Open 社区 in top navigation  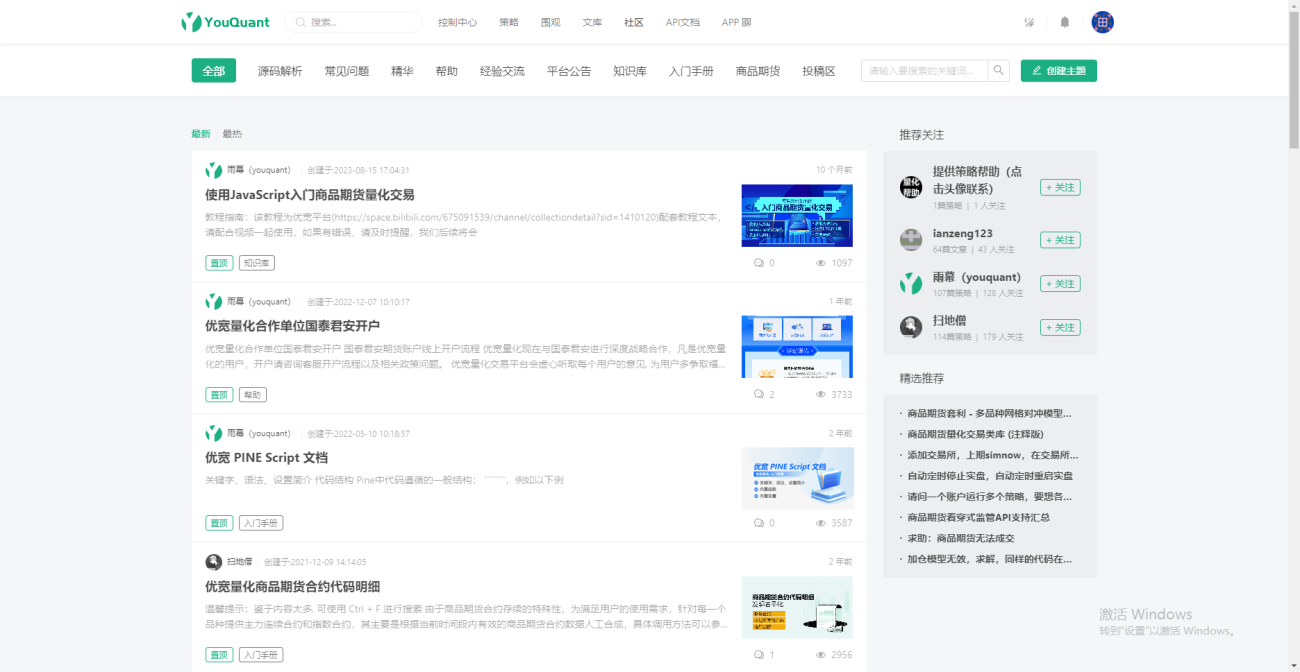pos(634,22)
